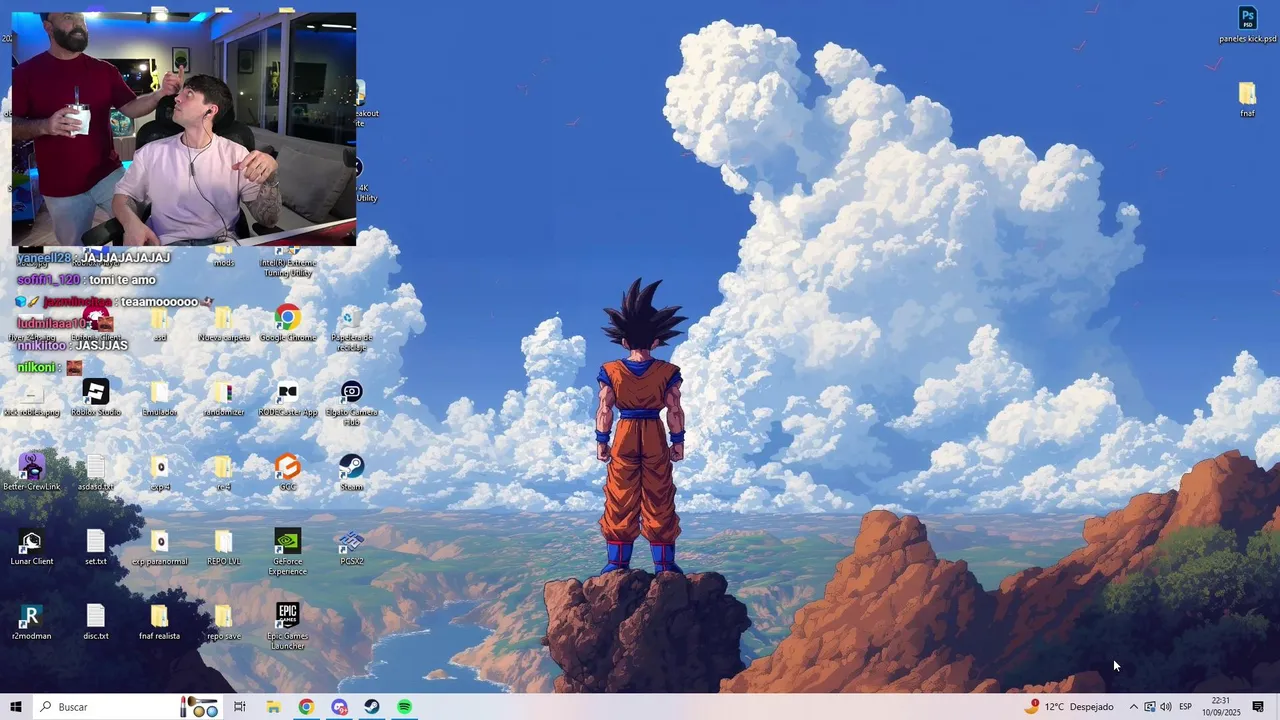Launch the GCC desktop shortcut

pos(288,472)
